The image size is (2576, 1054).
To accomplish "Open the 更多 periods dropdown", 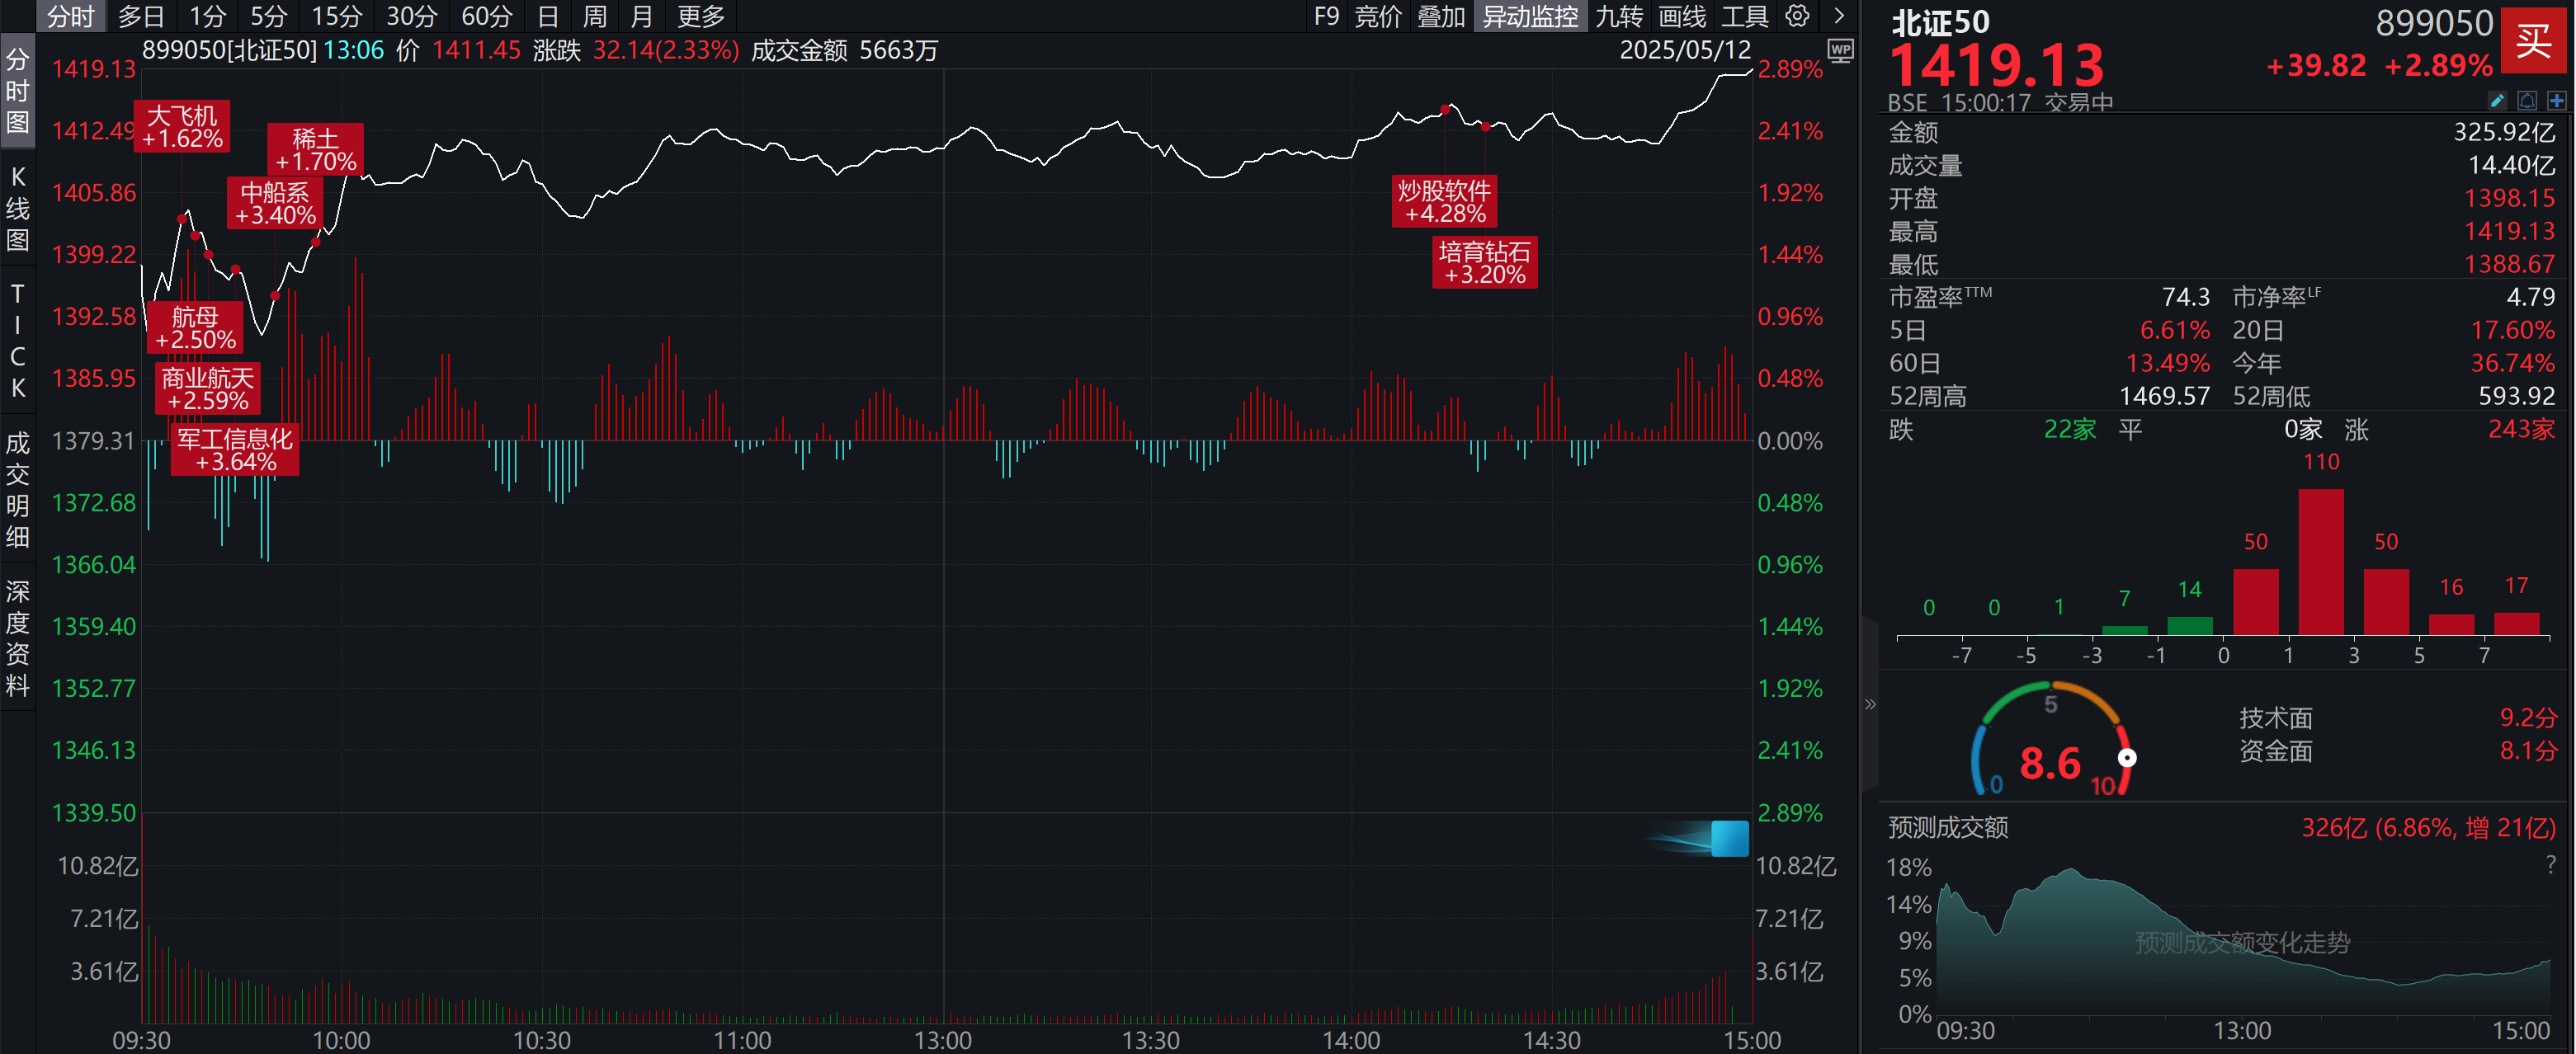I will pyautogui.click(x=700, y=16).
